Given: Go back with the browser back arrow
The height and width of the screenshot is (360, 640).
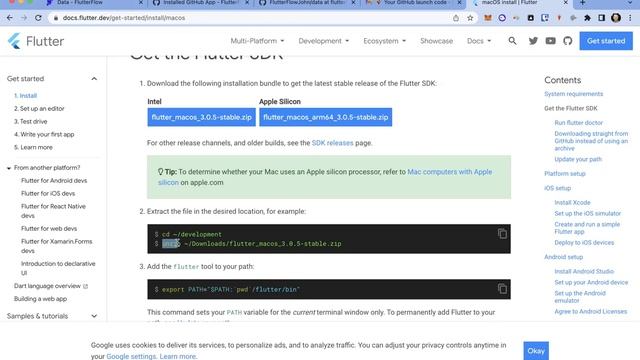Looking at the screenshot, I should coord(9,18).
